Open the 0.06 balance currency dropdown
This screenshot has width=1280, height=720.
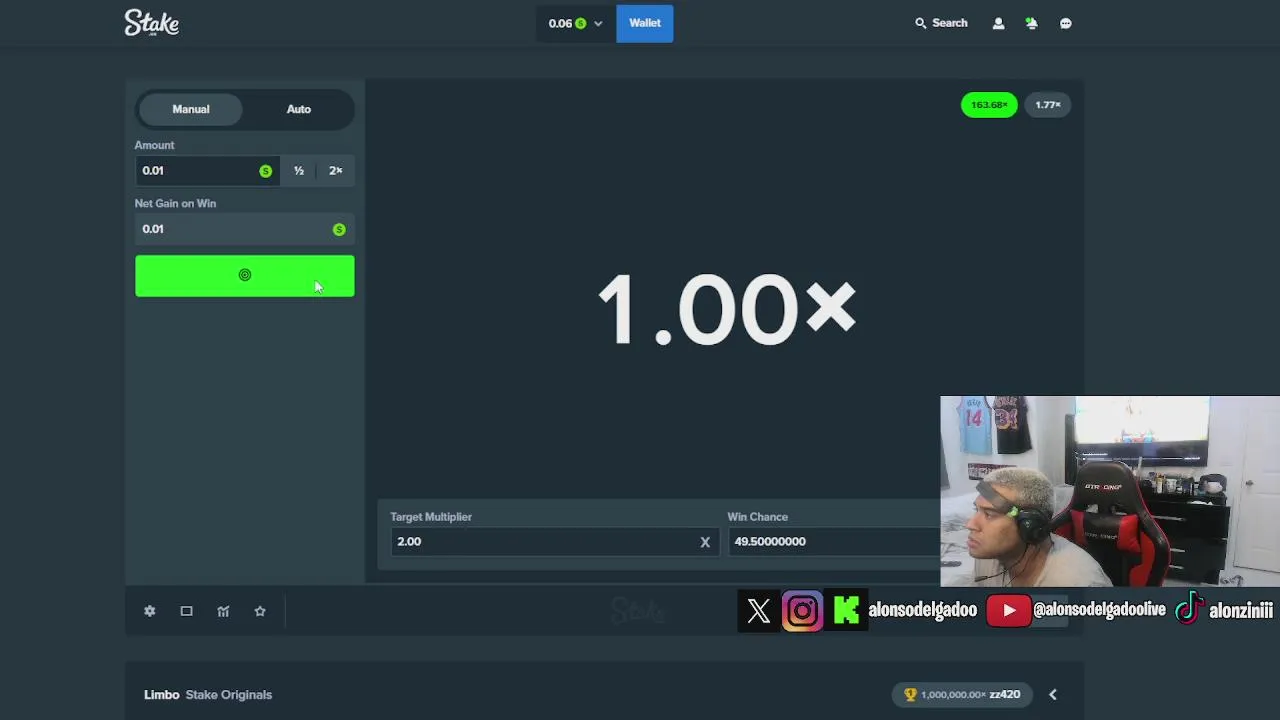[x=575, y=23]
